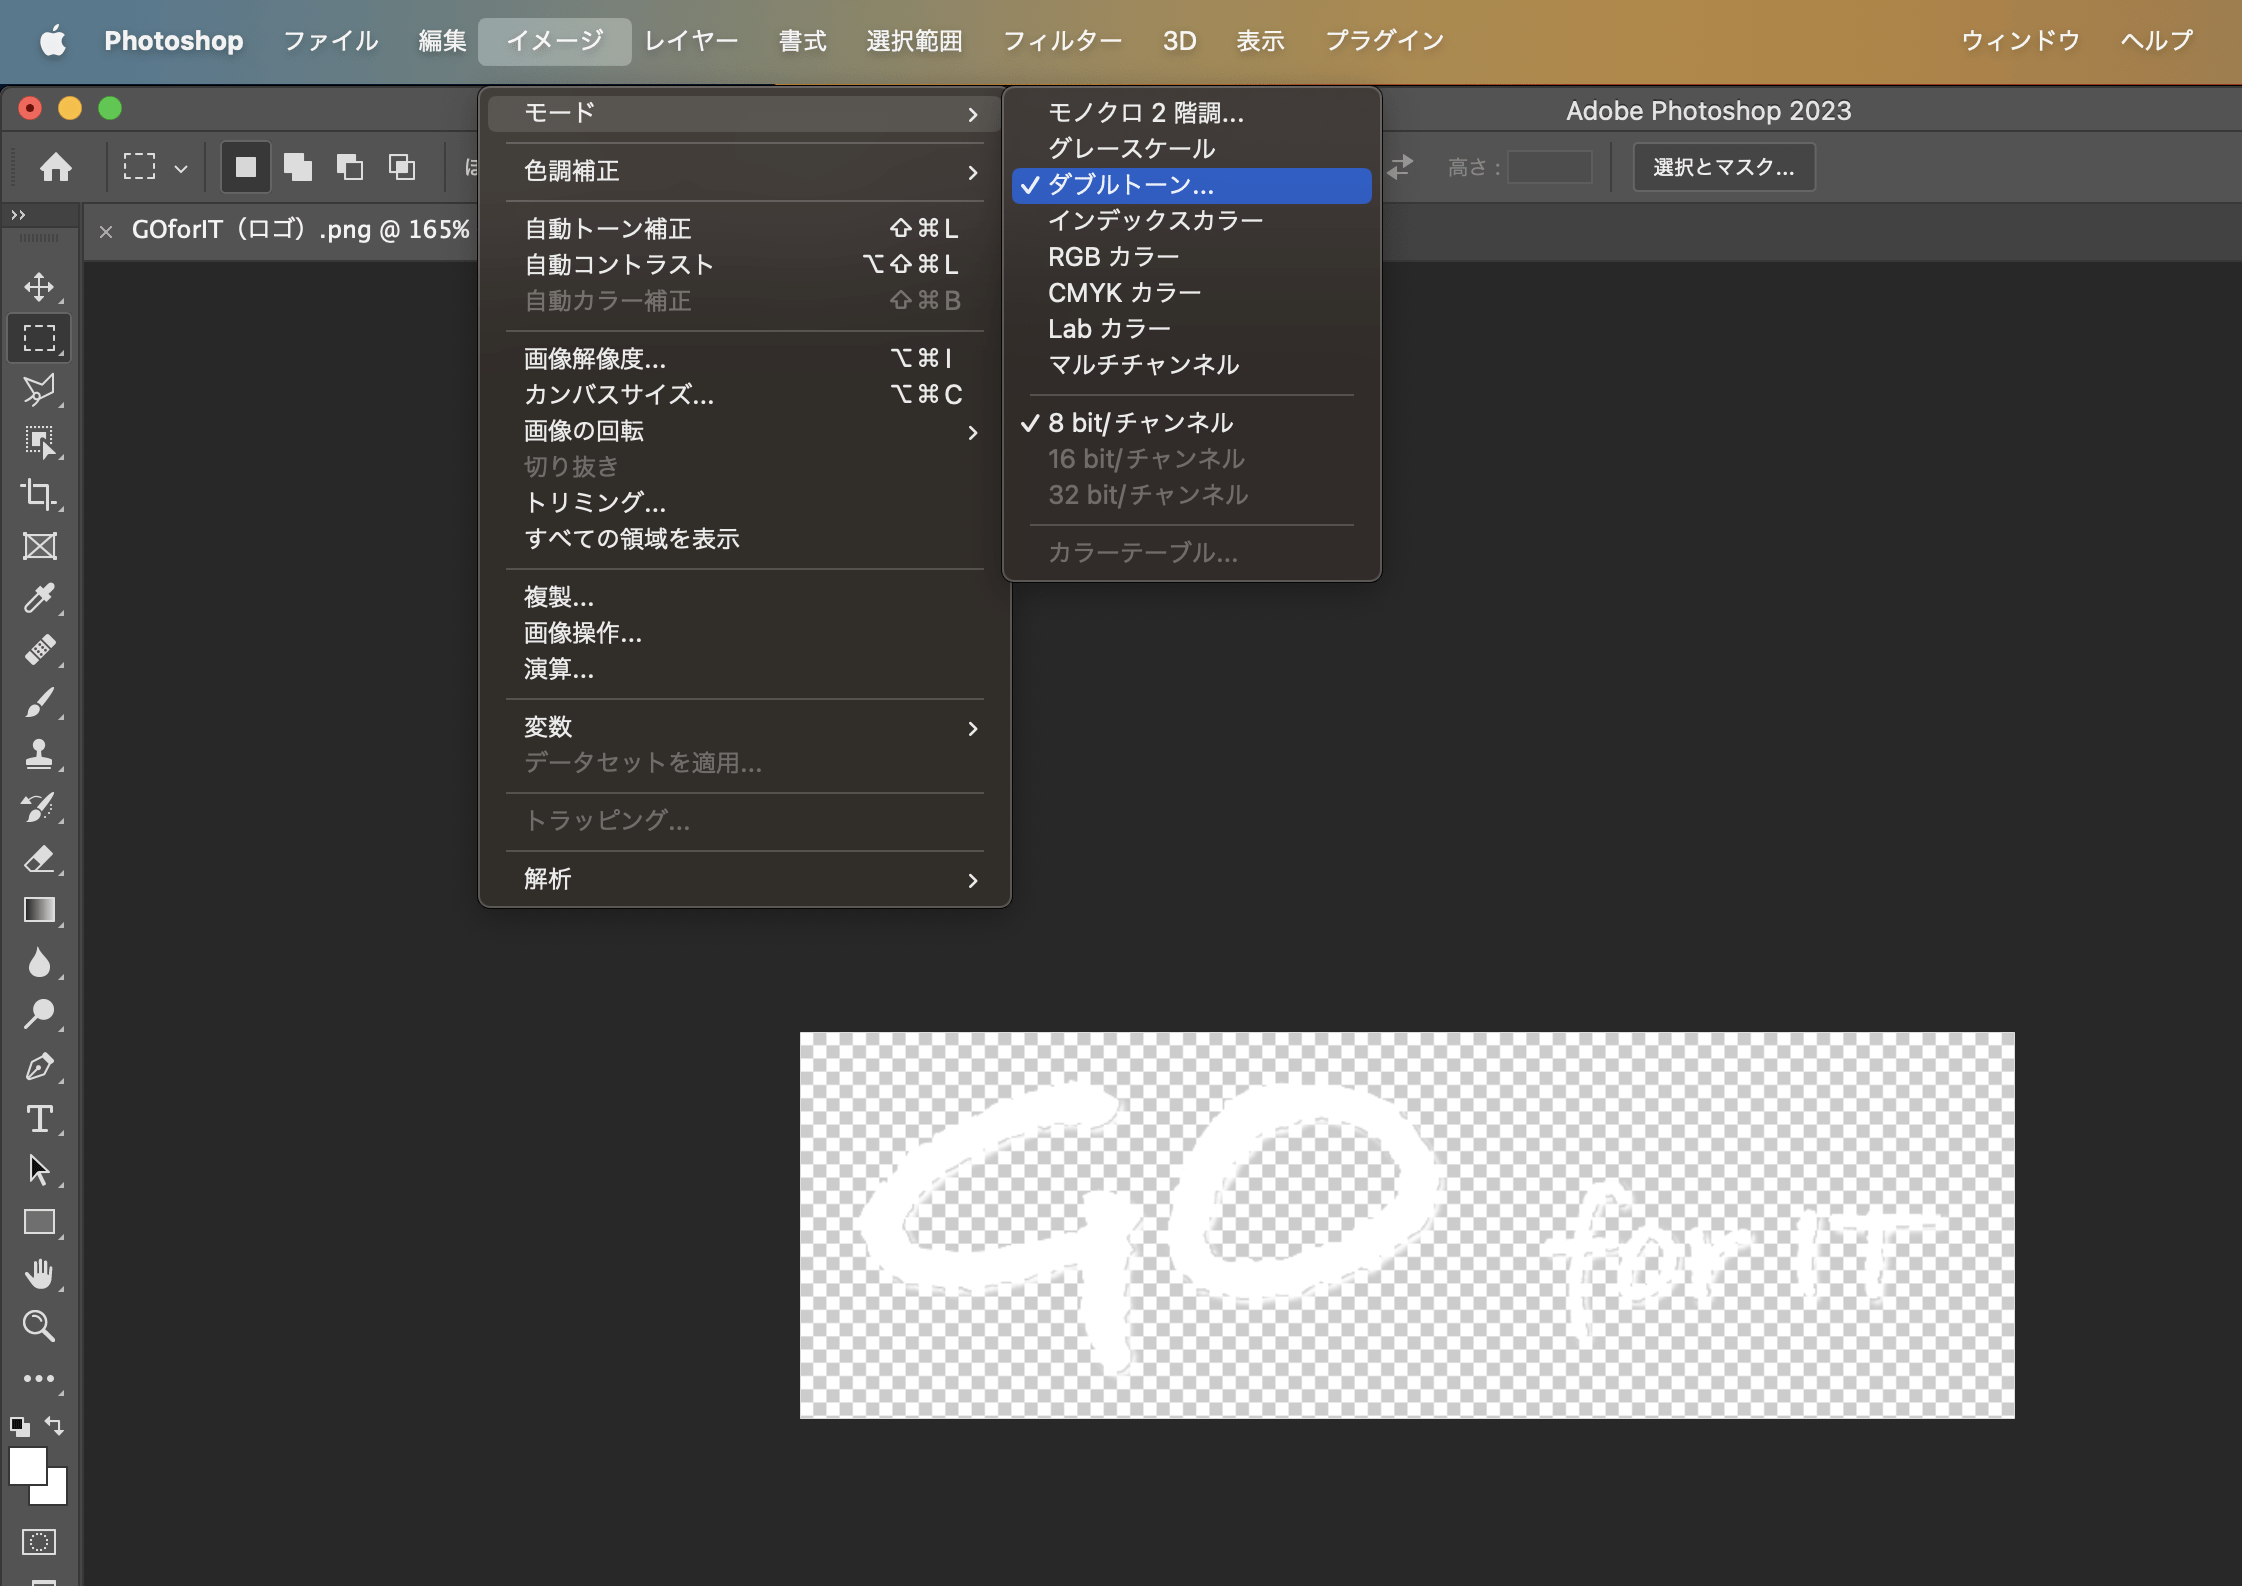This screenshot has height=1586, width=2242.
Task: Choose トリミング... command
Action: tap(745, 503)
